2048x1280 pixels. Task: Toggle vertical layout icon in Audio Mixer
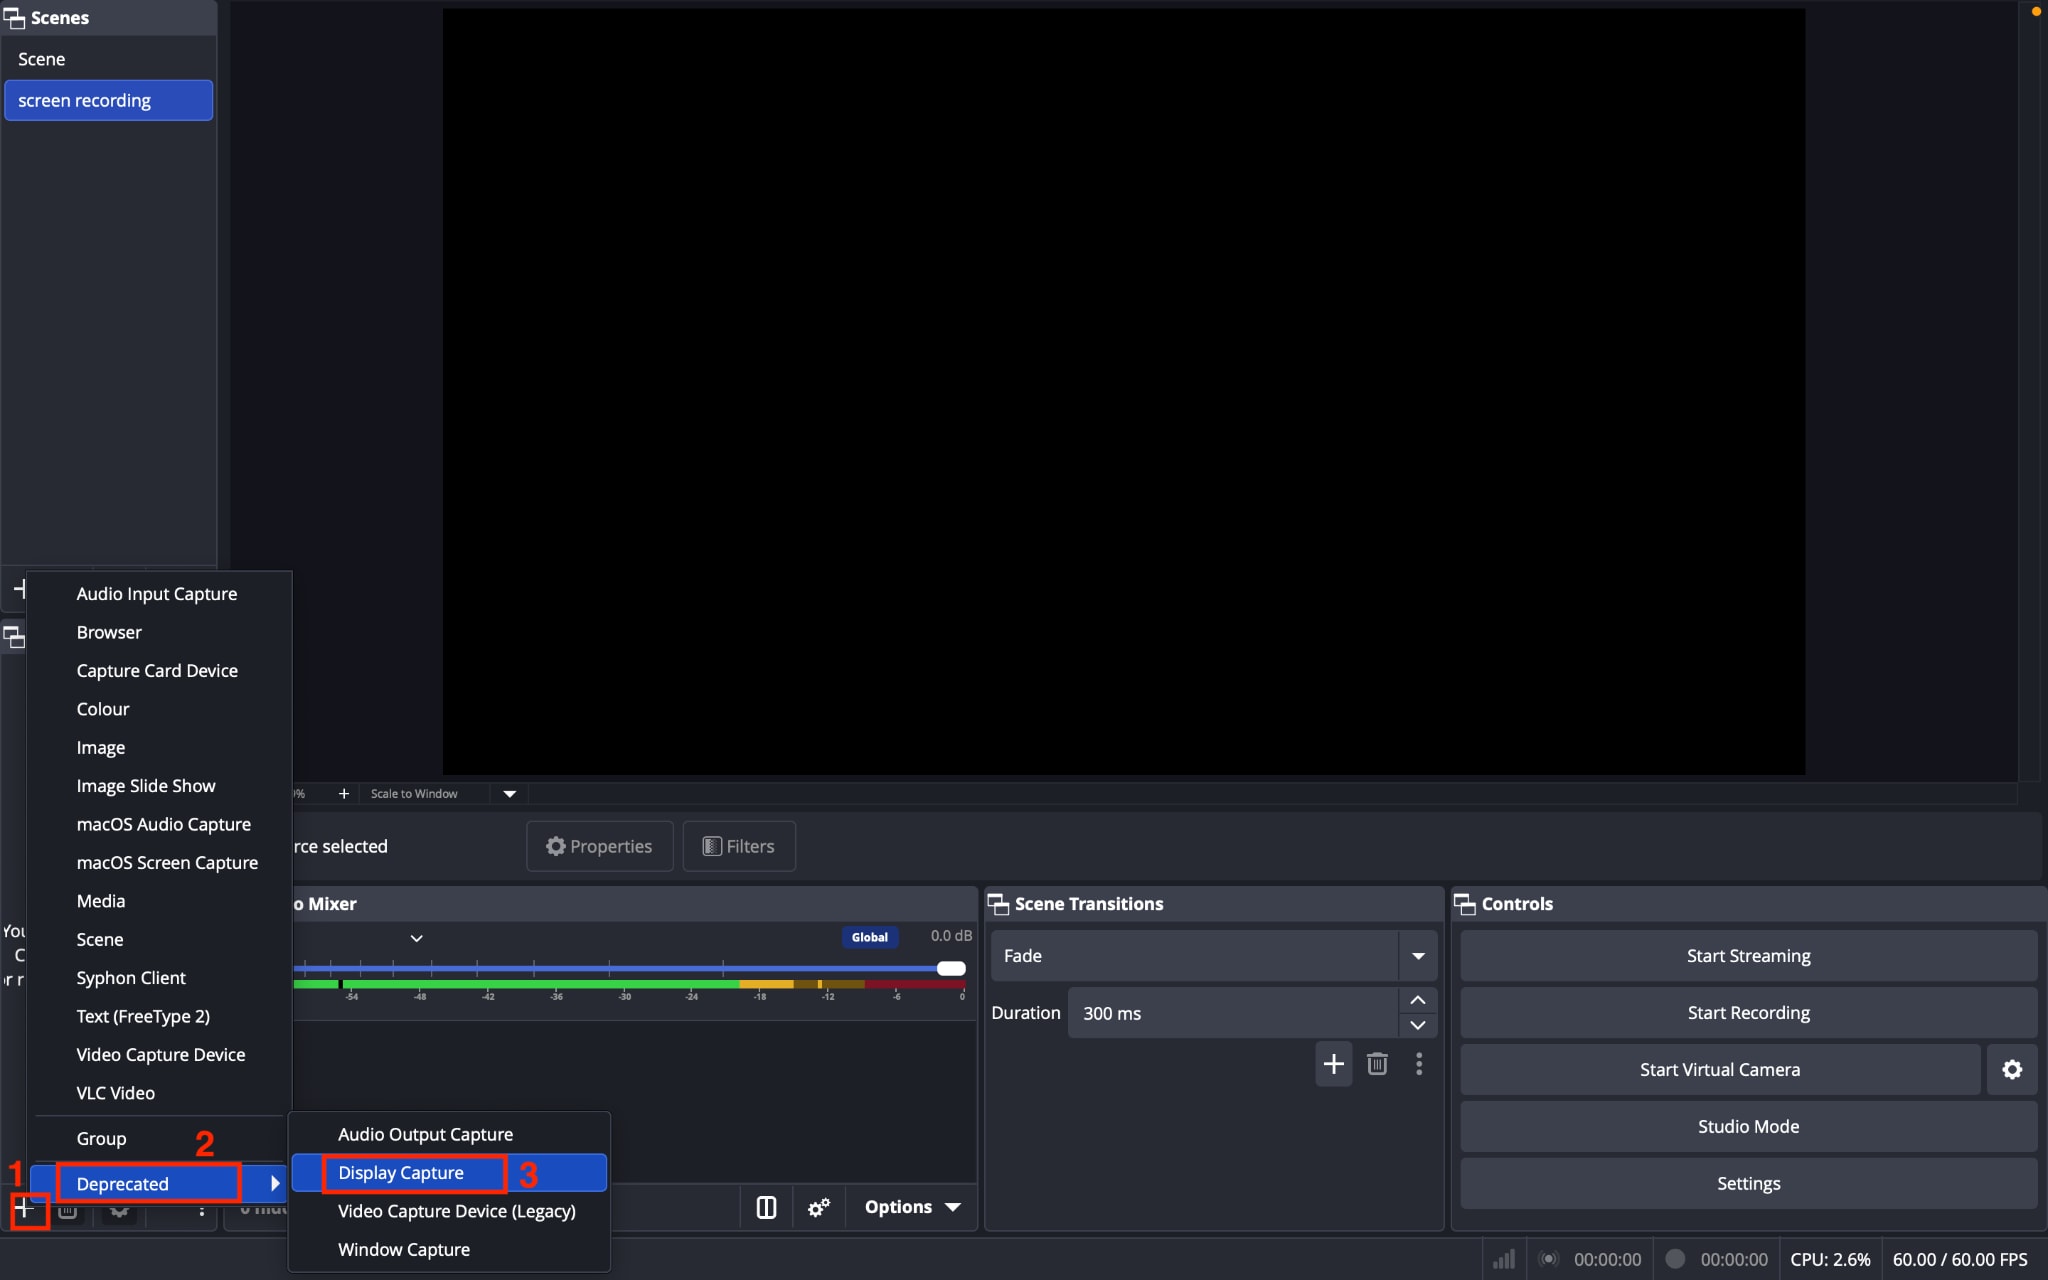[766, 1208]
